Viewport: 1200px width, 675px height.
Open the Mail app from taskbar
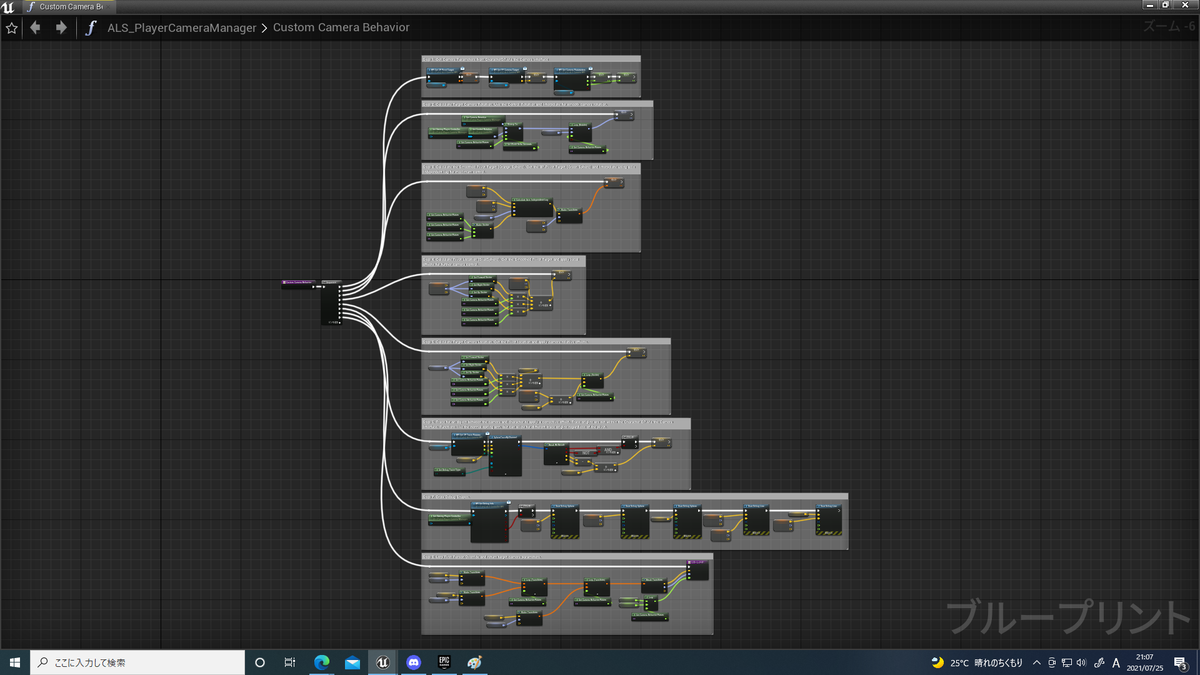coord(352,662)
